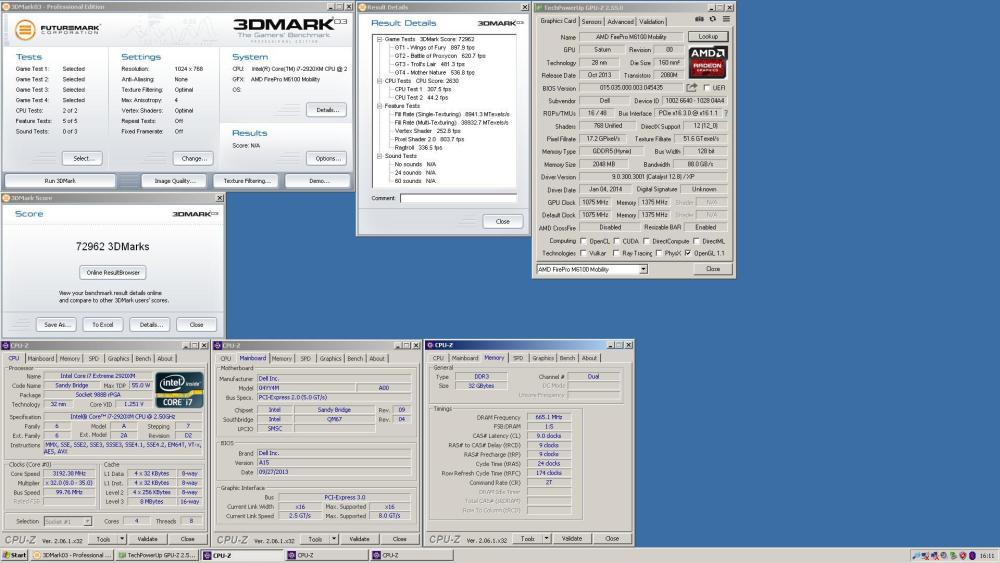Open Tools dropdown arrow in Memory window
1000x563 pixels.
coord(546,539)
